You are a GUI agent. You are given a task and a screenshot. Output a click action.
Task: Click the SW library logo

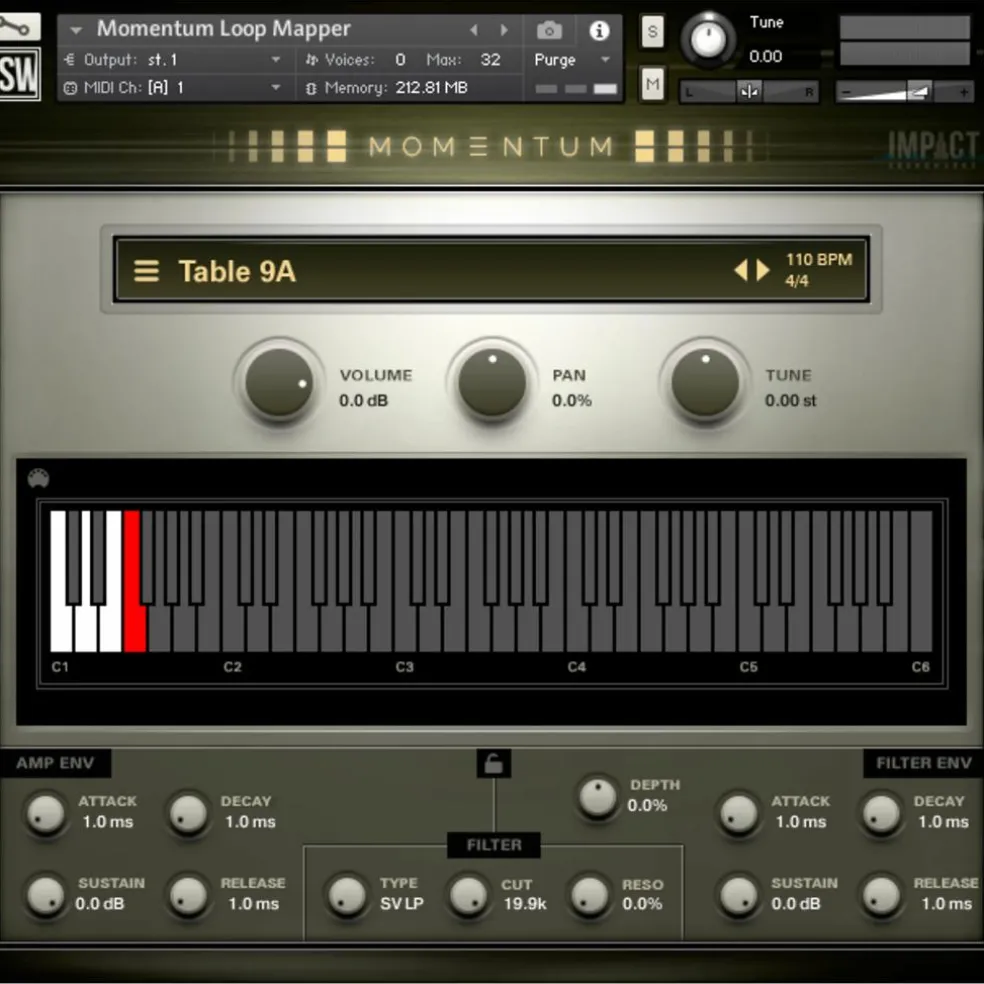(x=19, y=74)
